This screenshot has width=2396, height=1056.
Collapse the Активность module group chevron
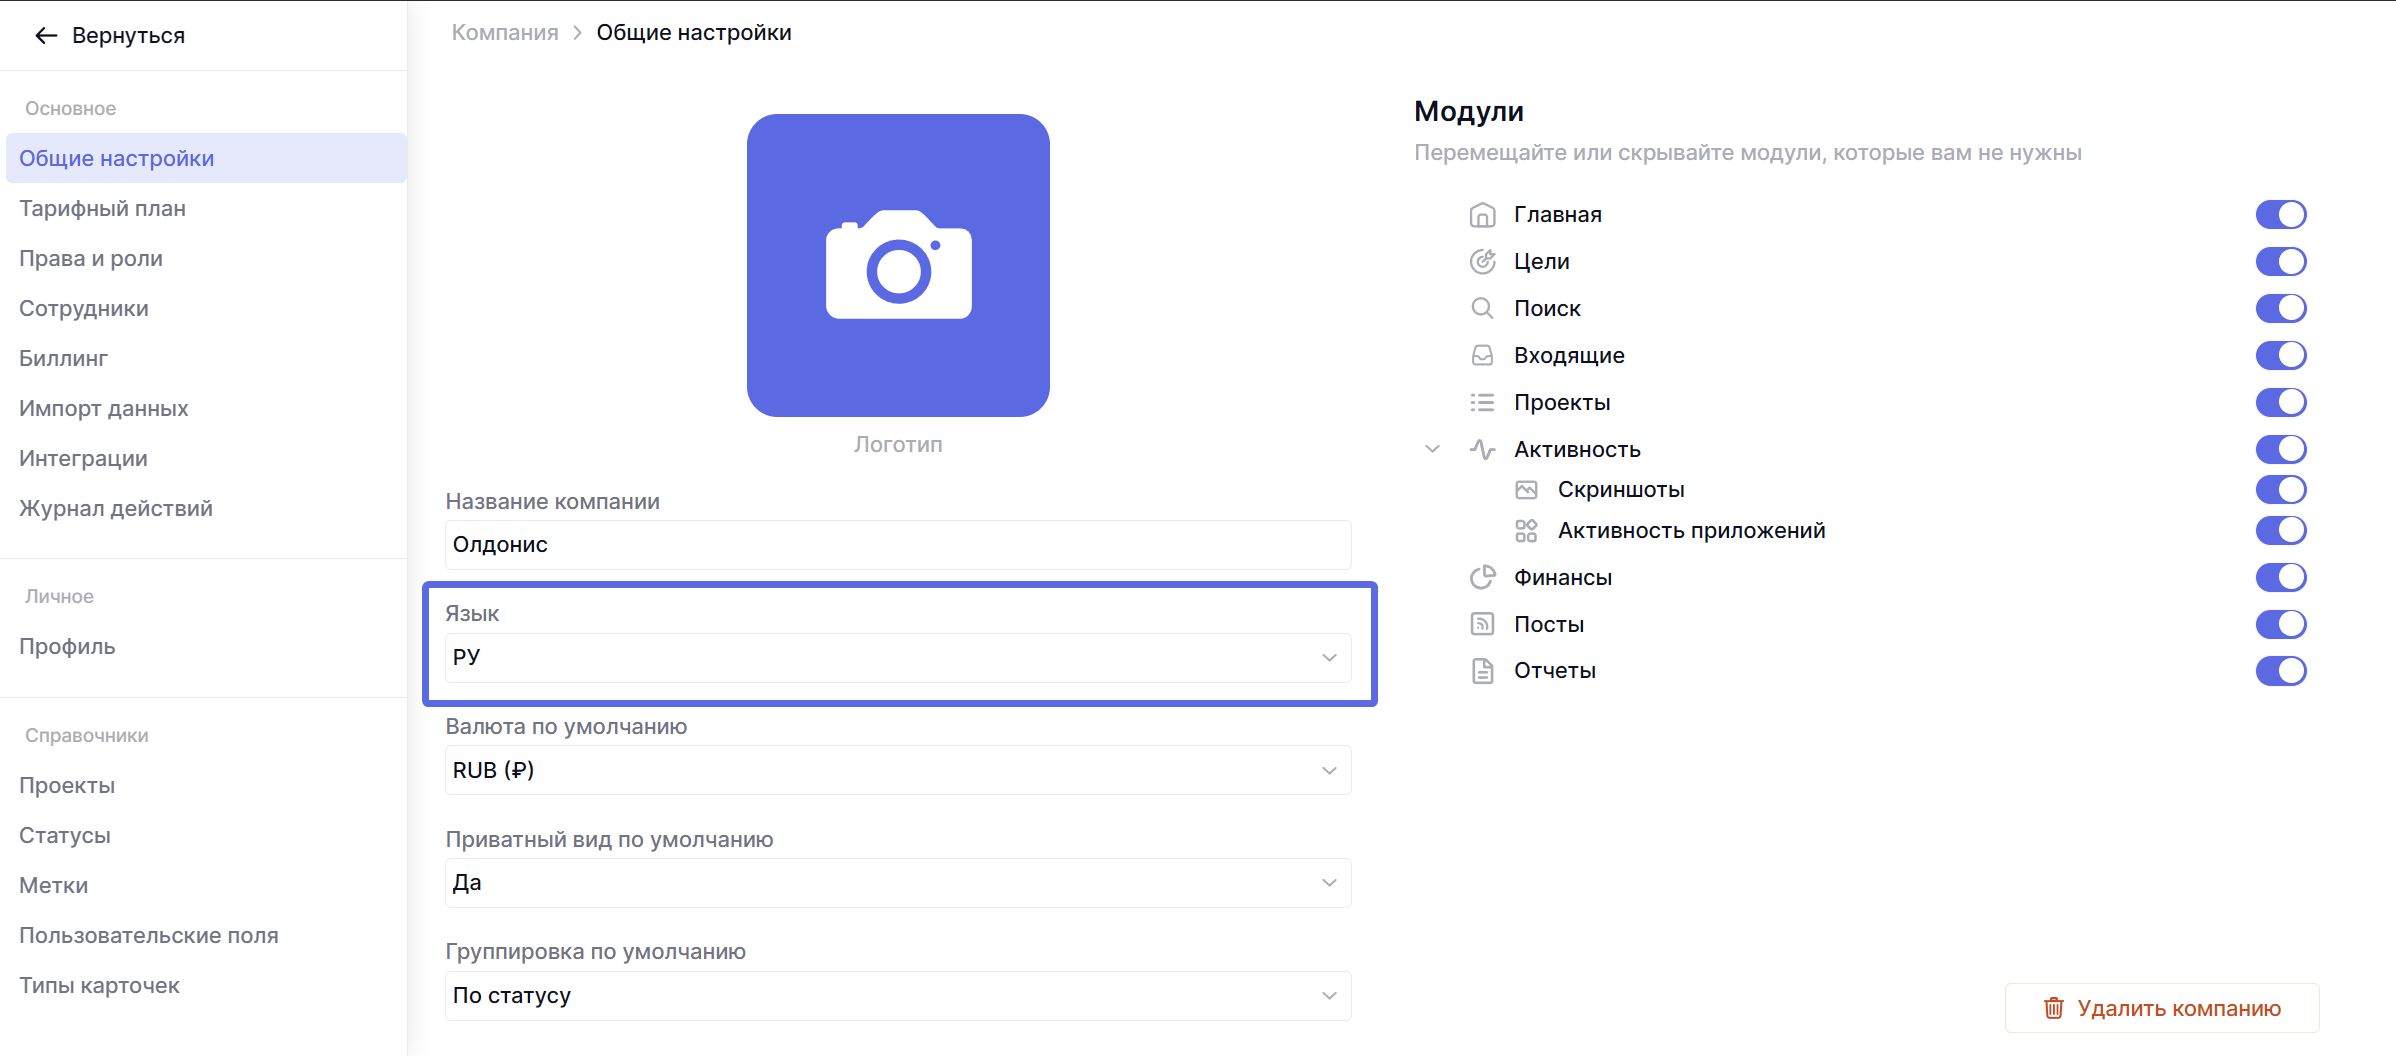tap(1432, 449)
